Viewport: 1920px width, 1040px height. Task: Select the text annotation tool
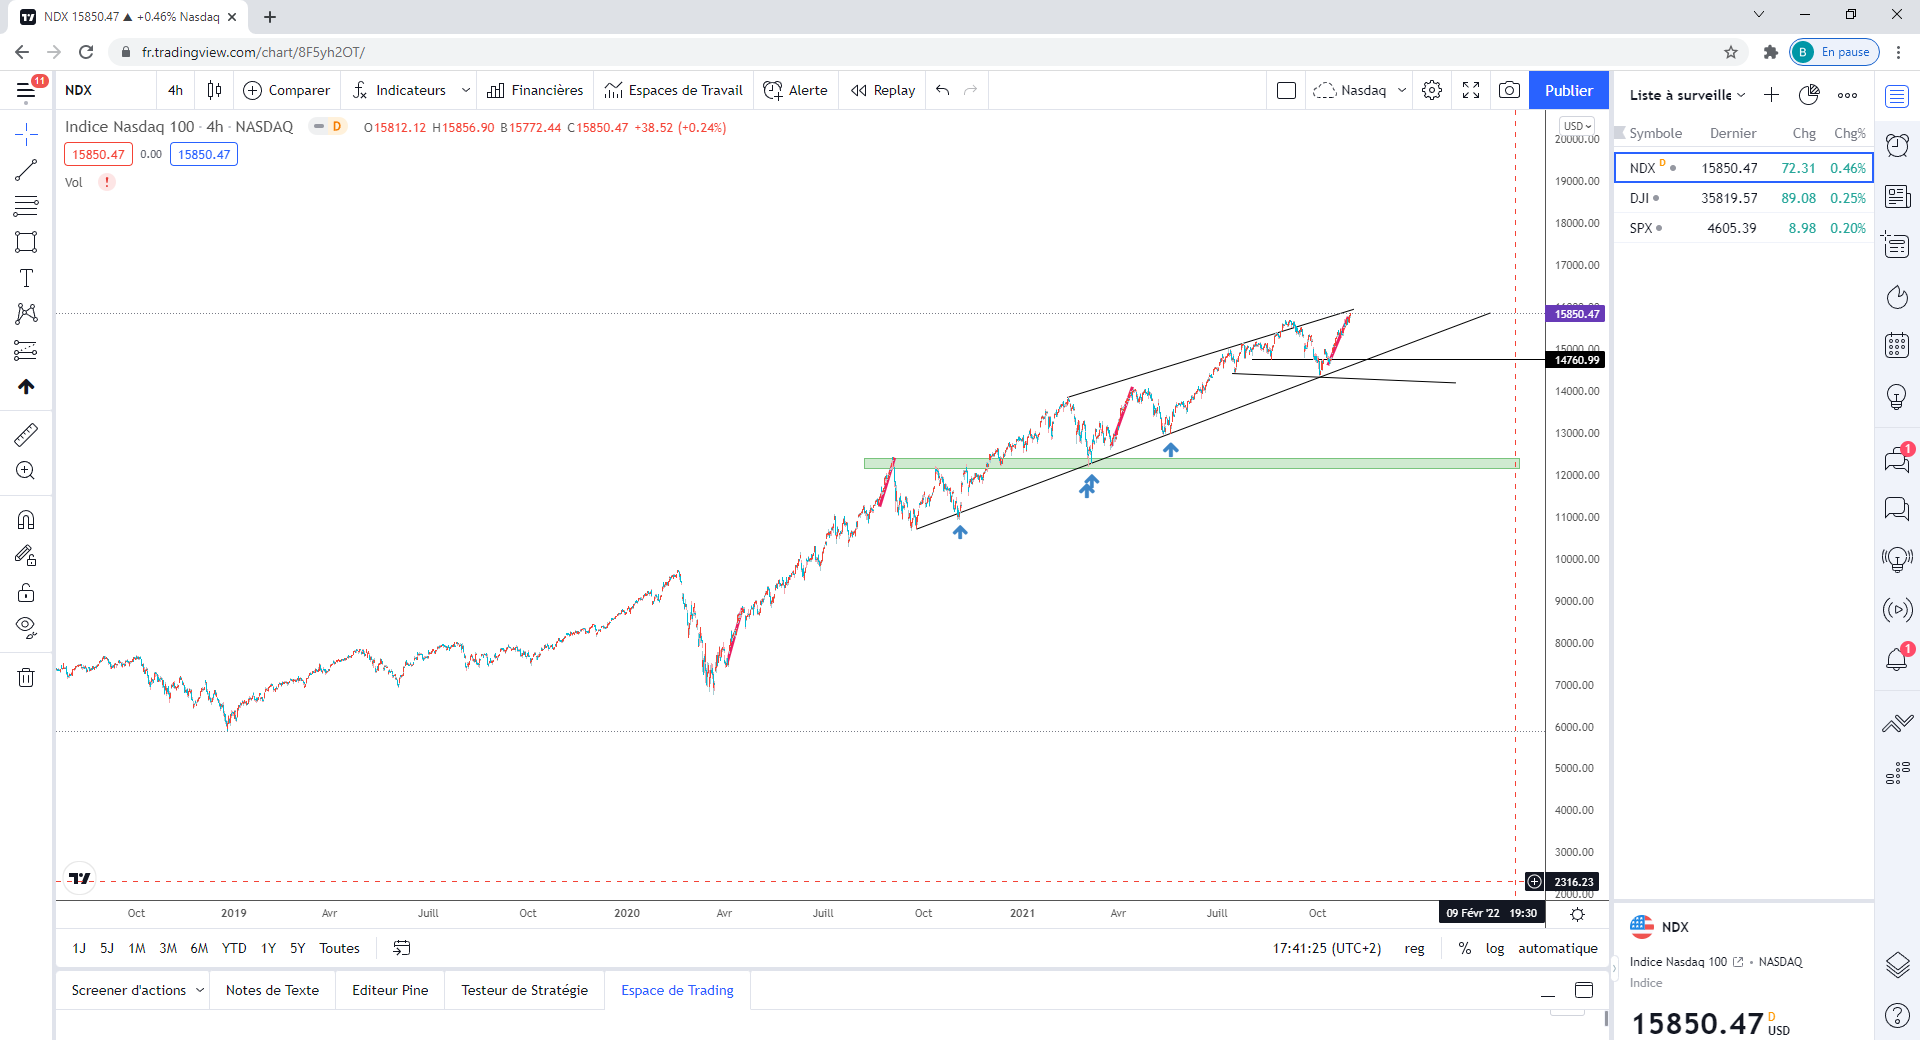point(26,278)
